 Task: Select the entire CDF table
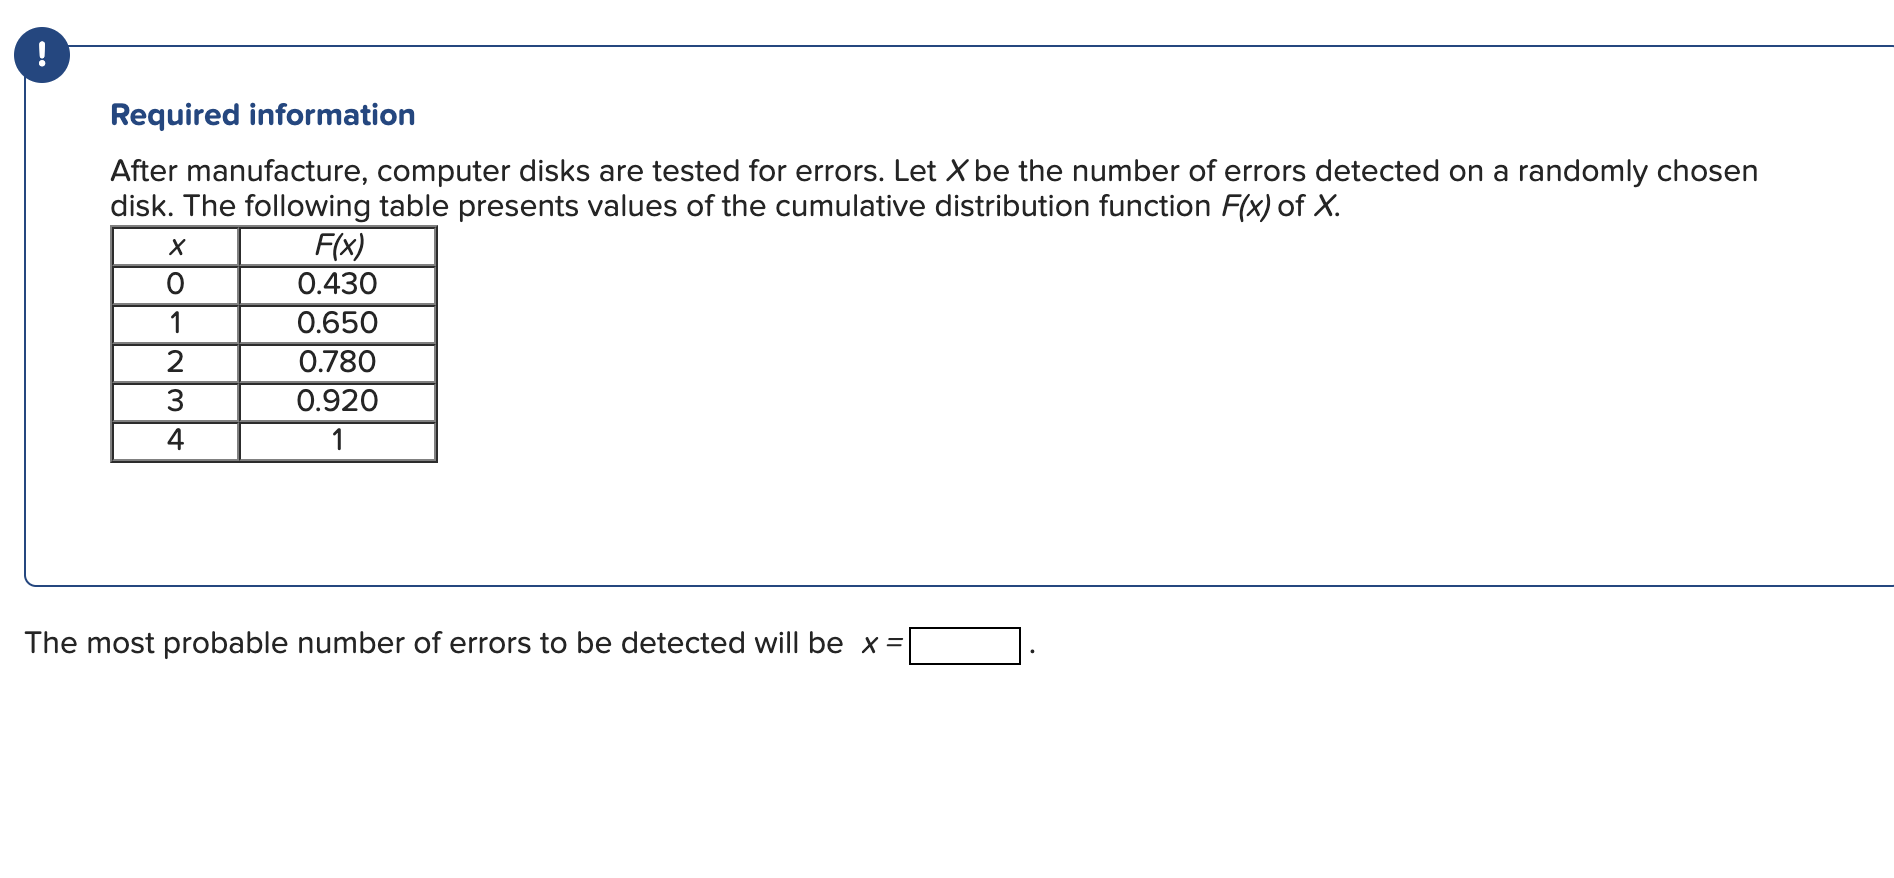(274, 345)
